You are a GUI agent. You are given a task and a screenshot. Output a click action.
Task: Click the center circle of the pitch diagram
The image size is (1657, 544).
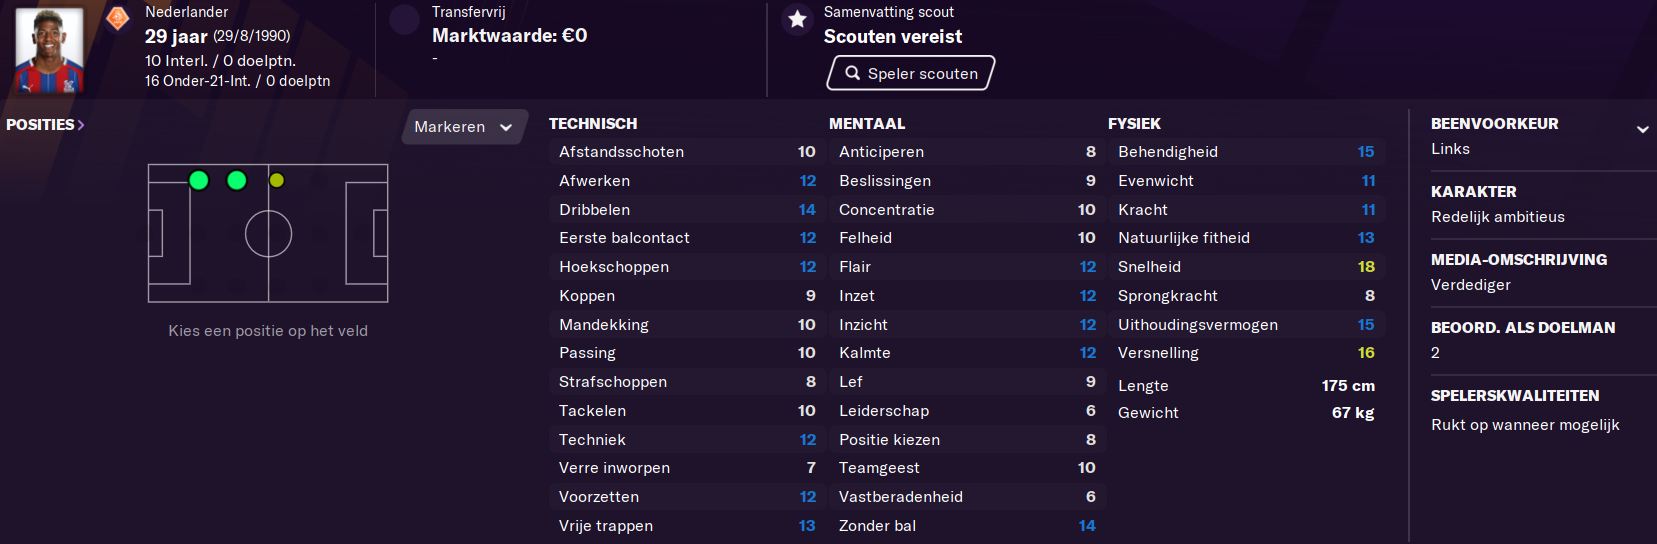point(268,234)
